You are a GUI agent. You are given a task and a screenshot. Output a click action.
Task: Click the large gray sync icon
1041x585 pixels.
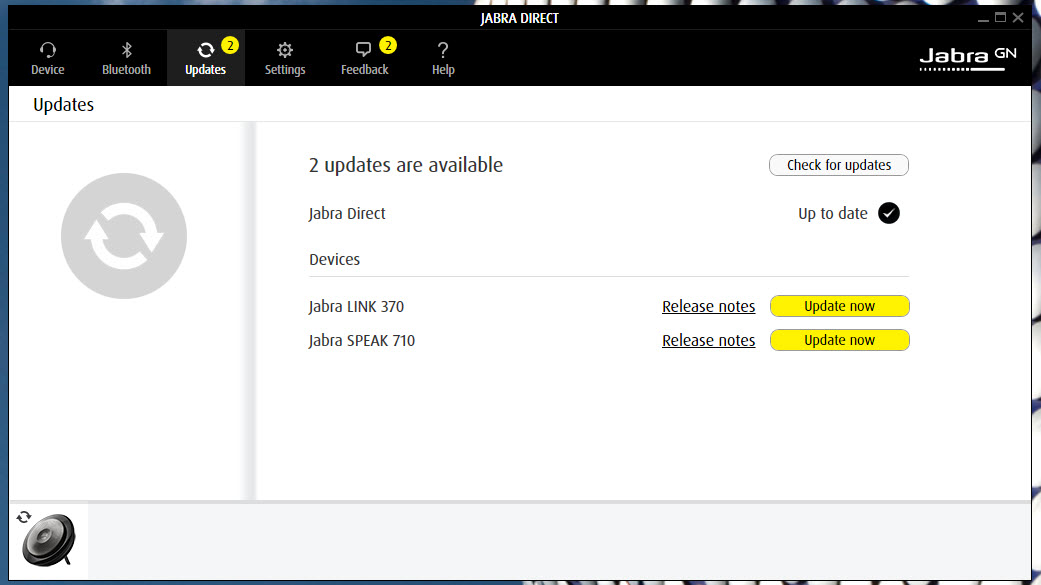click(x=123, y=236)
